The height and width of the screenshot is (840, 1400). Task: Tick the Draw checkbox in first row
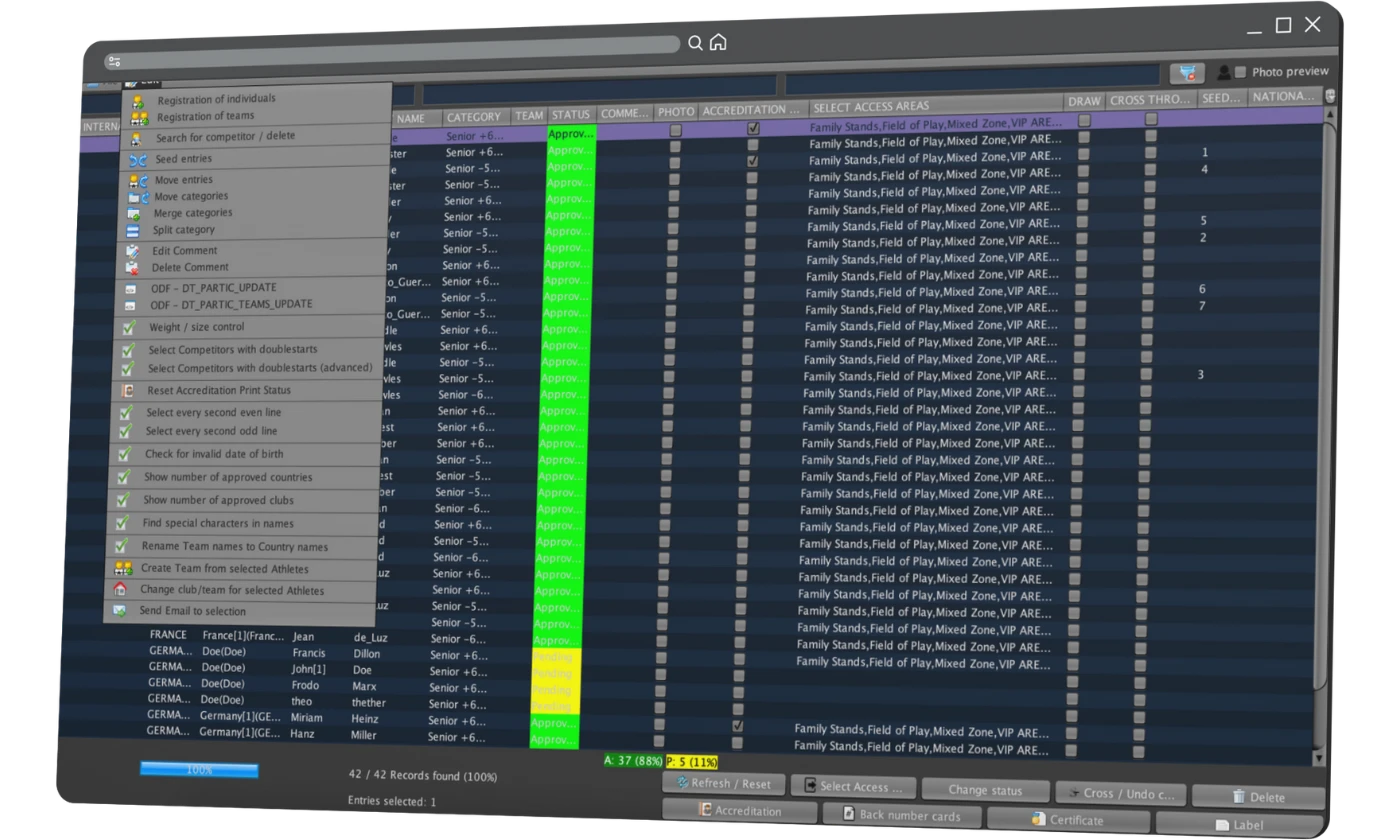[x=1084, y=120]
